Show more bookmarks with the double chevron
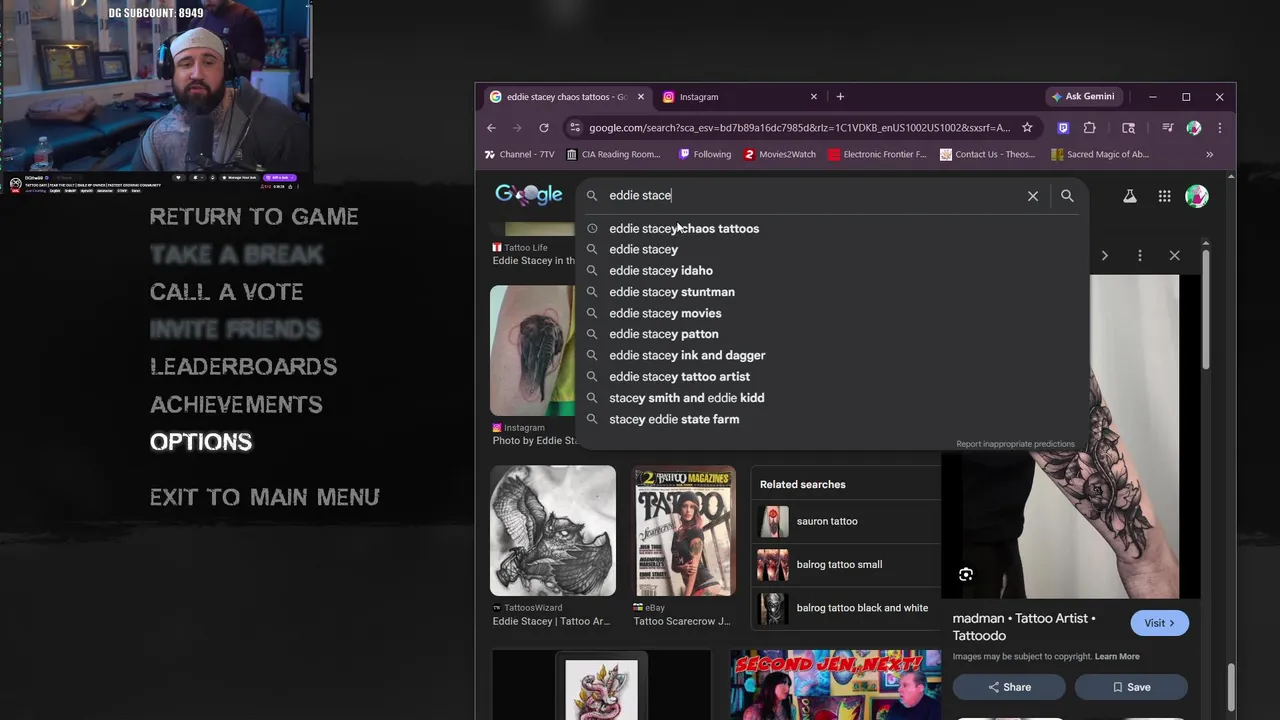1280x720 pixels. point(1210,155)
